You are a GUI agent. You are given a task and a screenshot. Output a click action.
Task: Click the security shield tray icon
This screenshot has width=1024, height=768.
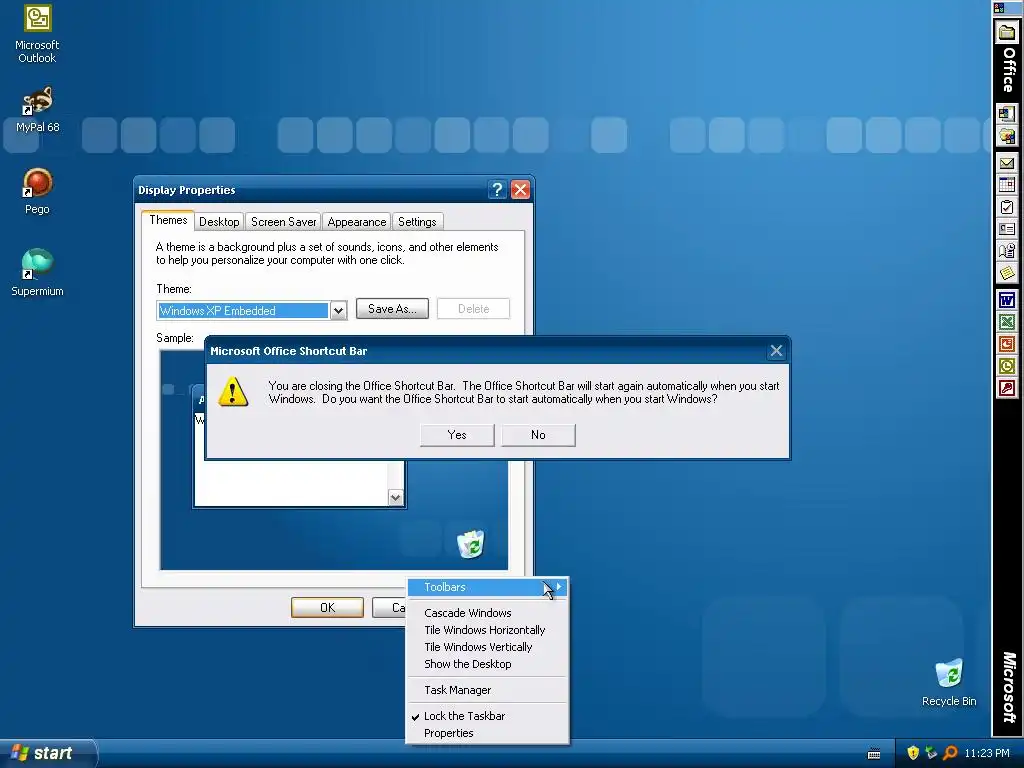(x=913, y=753)
